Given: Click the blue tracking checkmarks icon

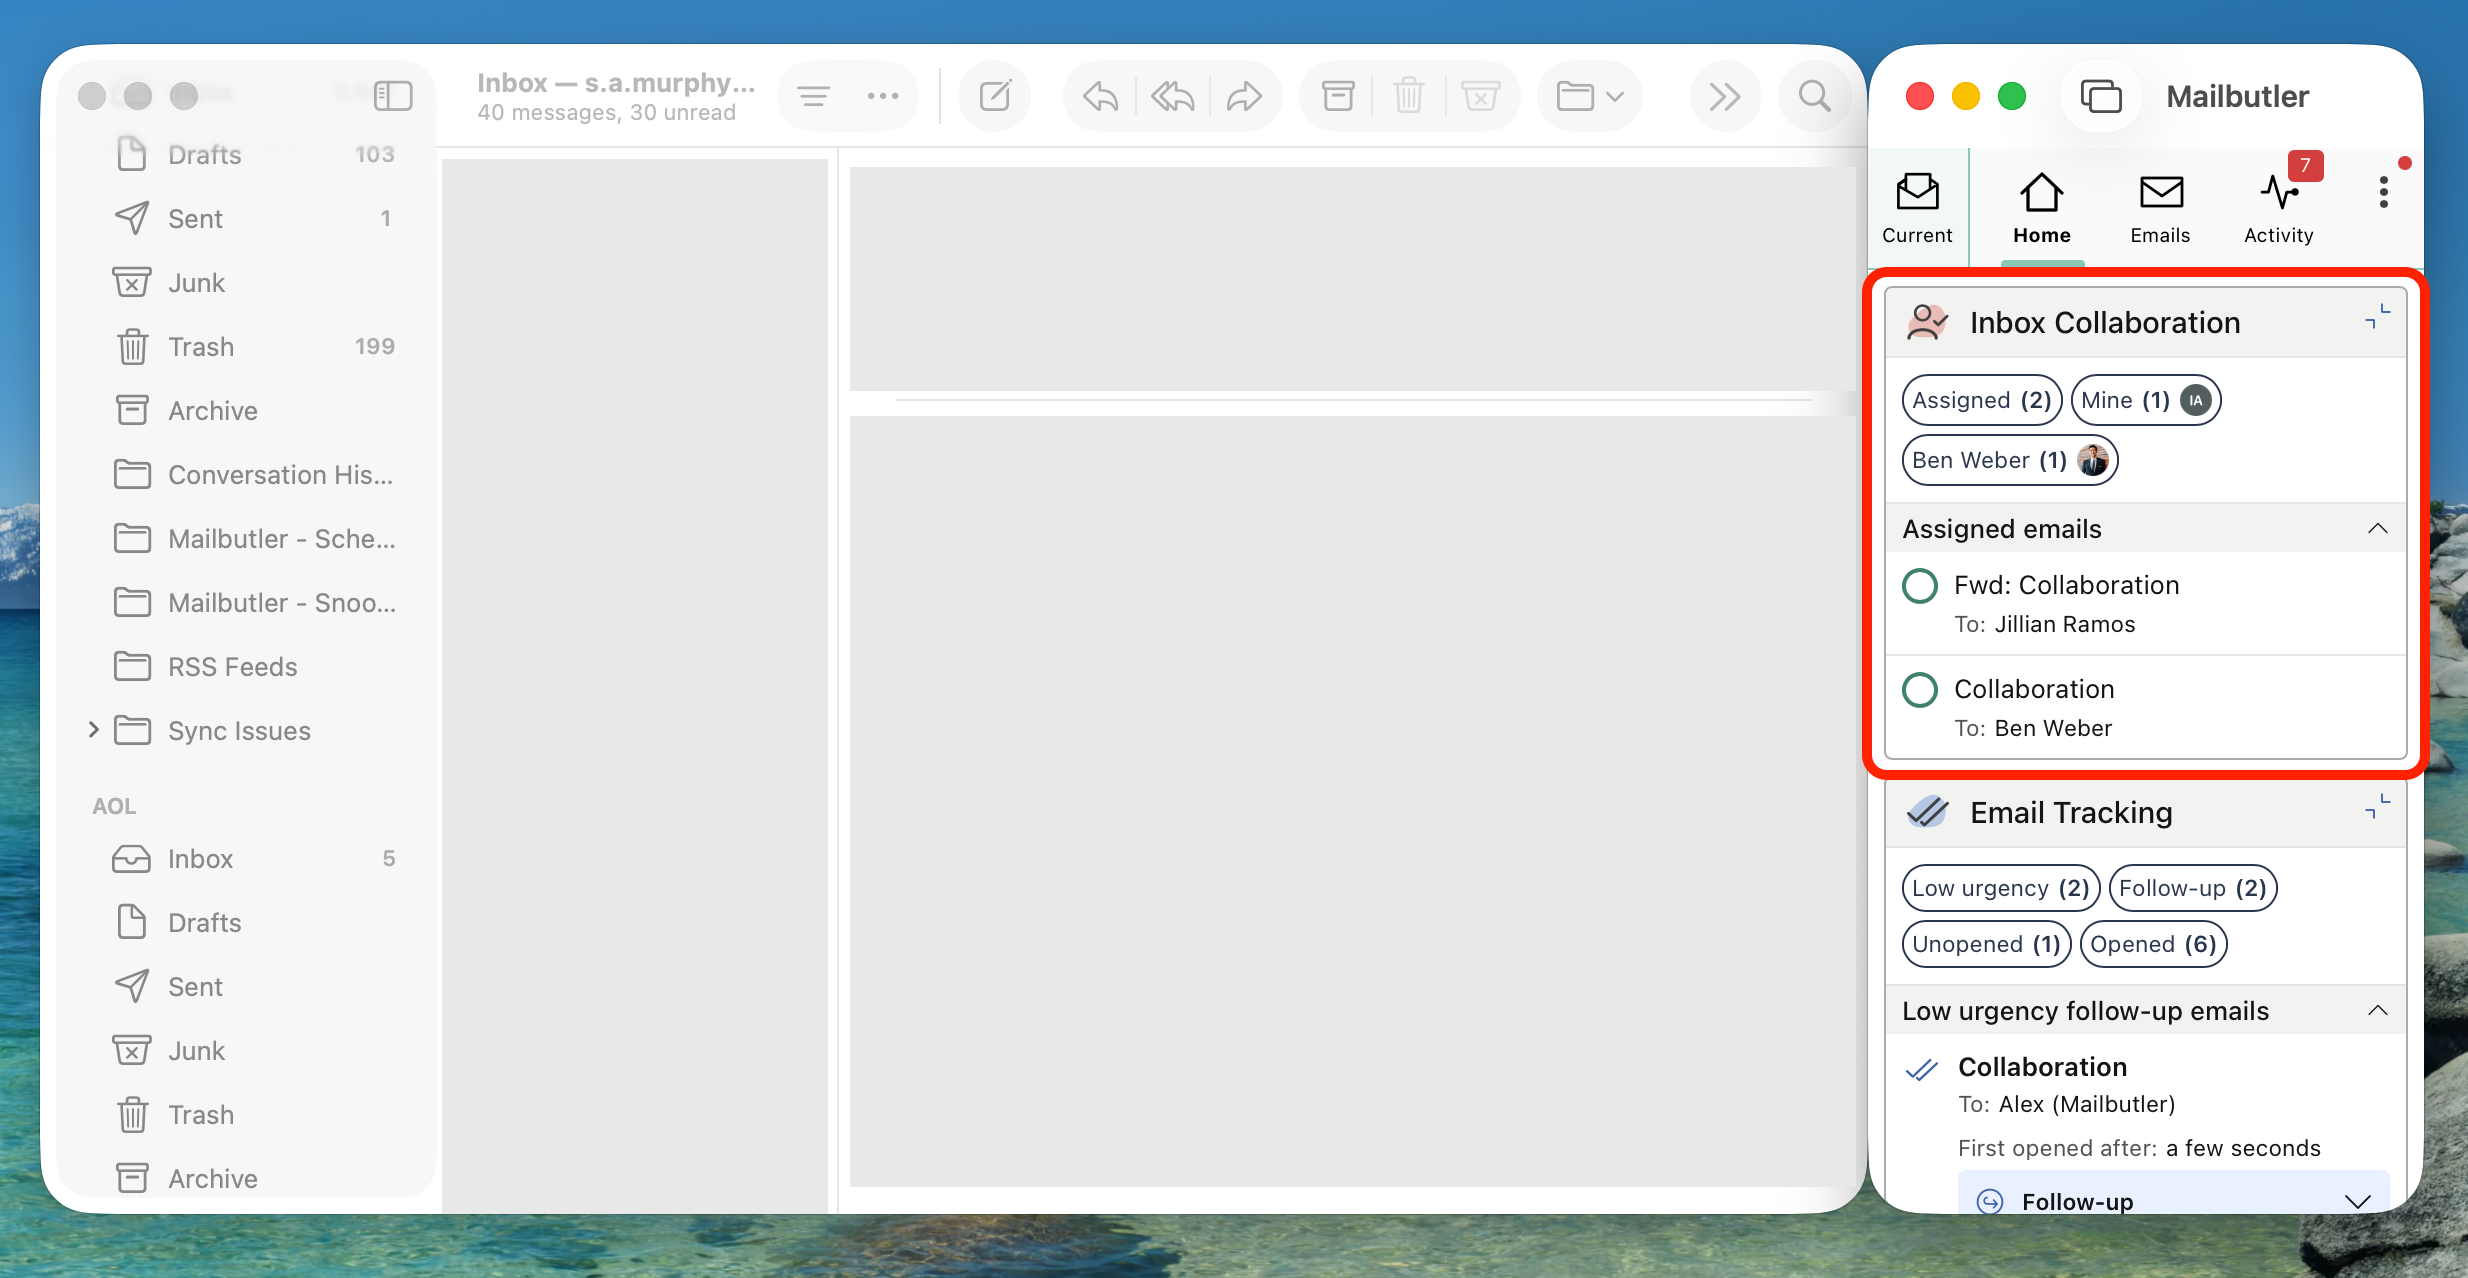Looking at the screenshot, I should tap(1922, 1070).
